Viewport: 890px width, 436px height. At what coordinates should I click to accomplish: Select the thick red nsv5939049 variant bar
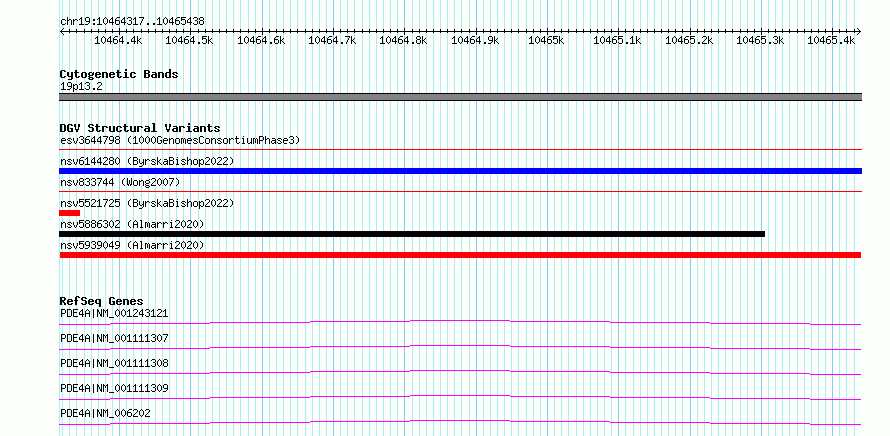[x=460, y=255]
